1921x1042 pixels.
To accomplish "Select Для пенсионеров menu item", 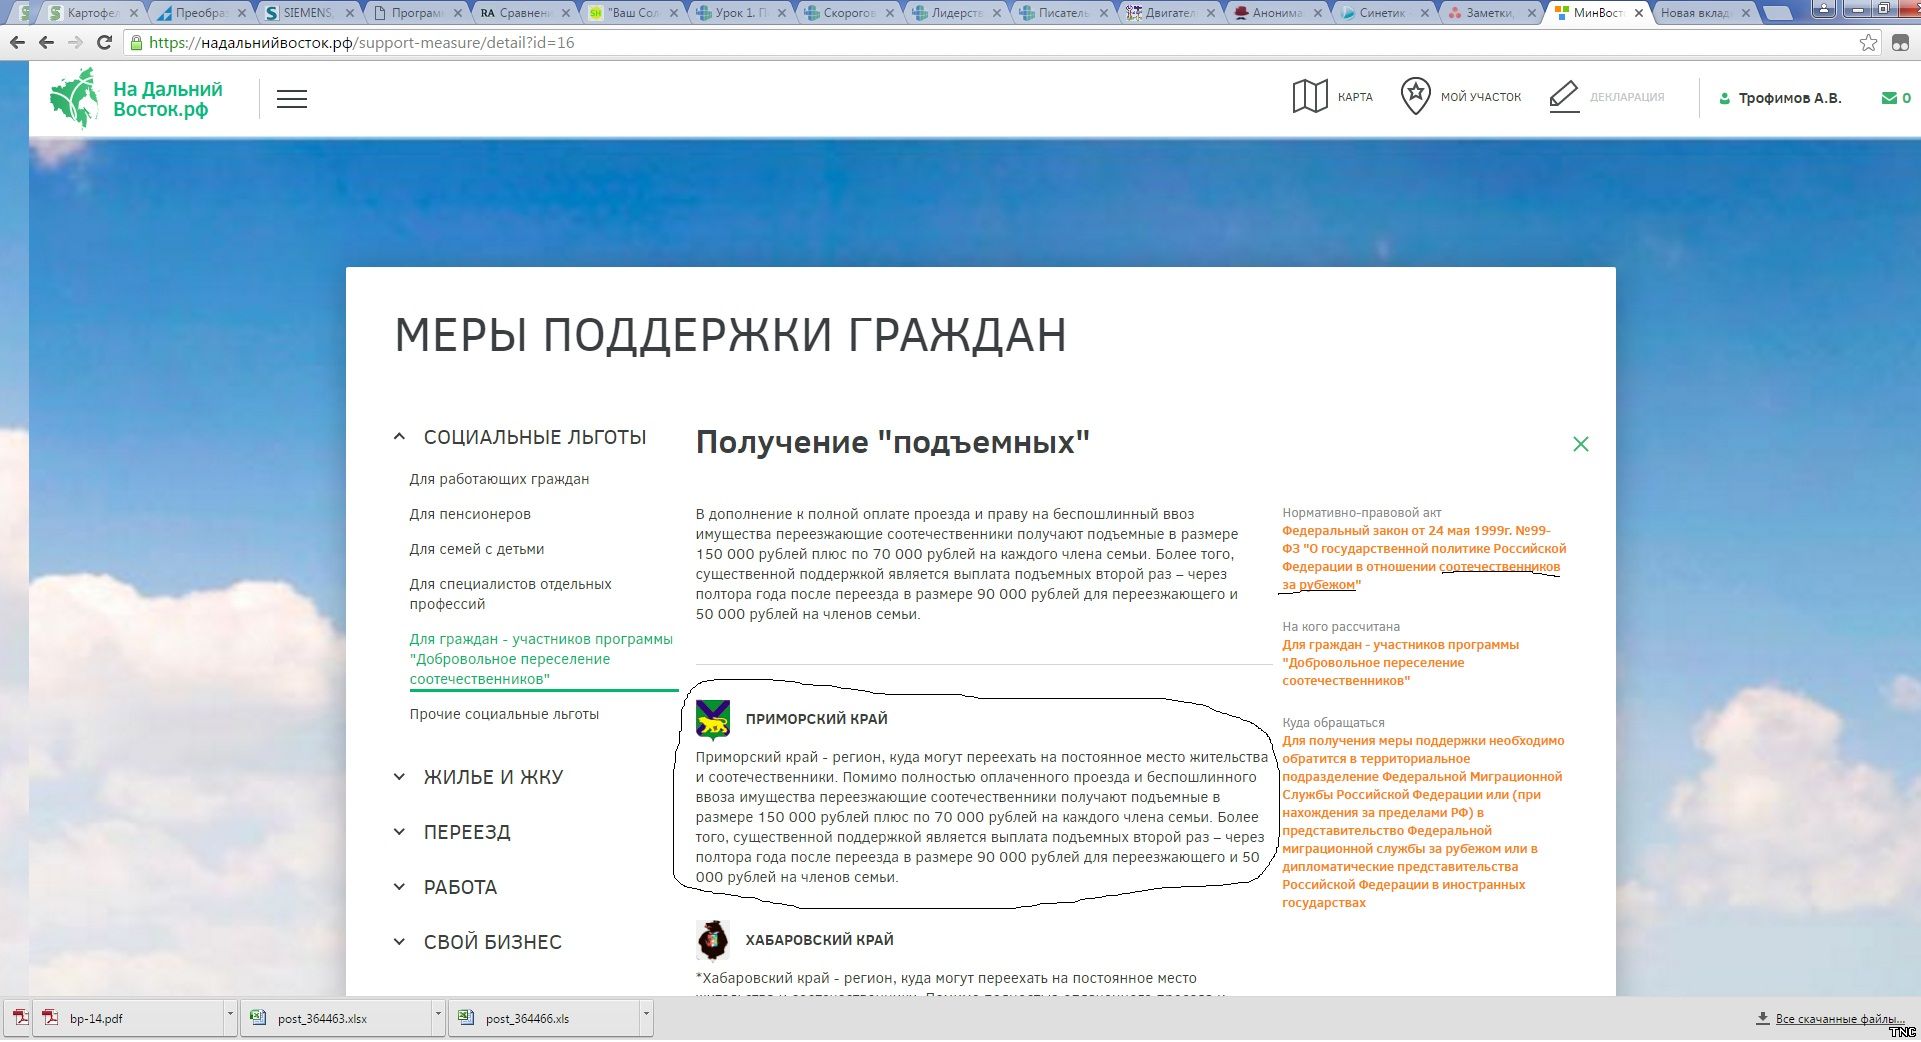I will (x=470, y=514).
